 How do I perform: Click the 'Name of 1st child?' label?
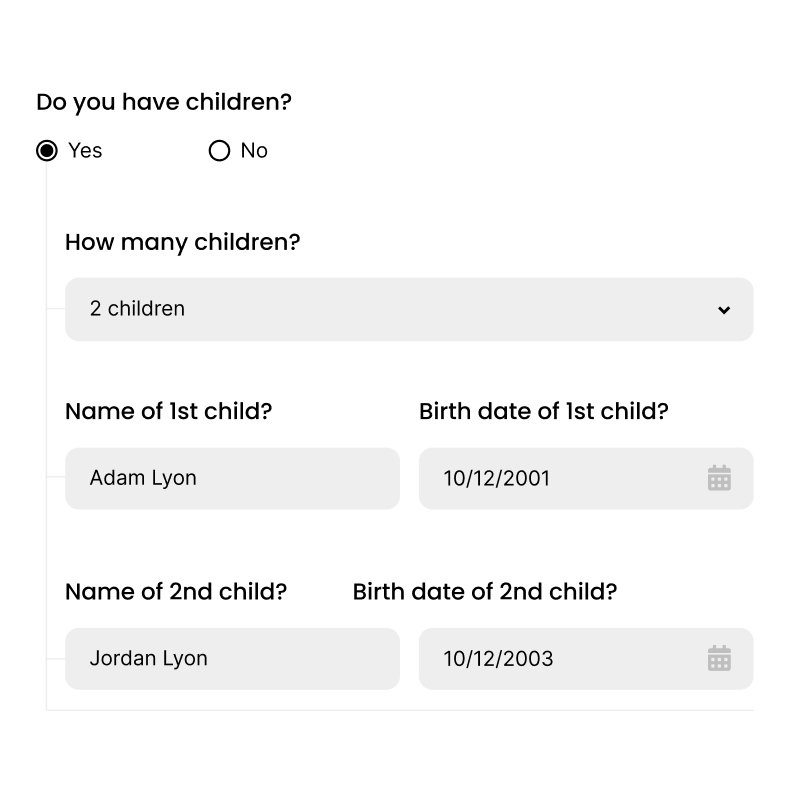pyautogui.click(x=168, y=411)
